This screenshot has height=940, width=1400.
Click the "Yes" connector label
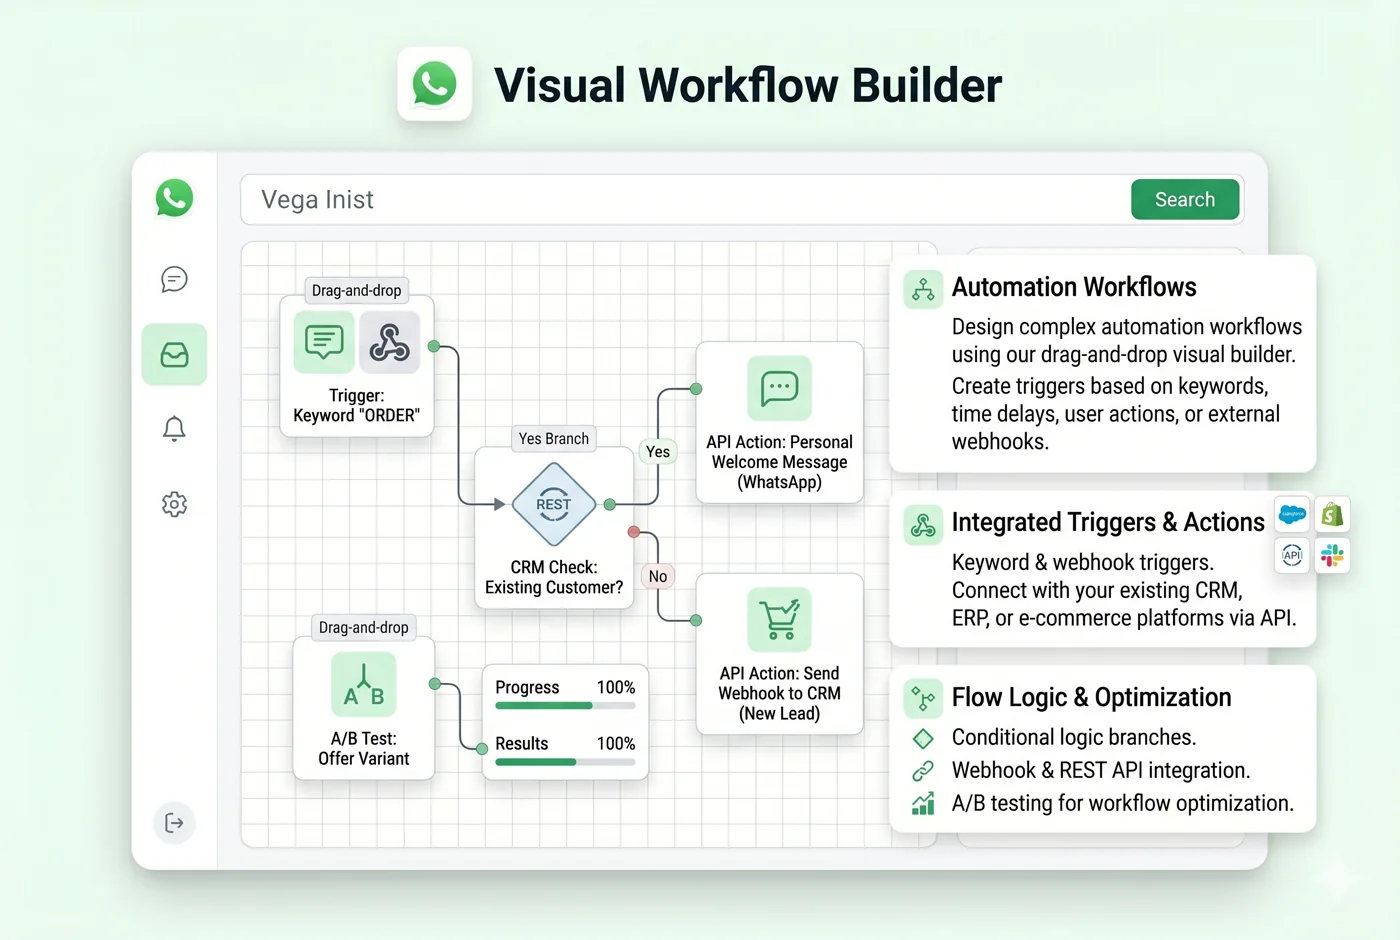658,452
